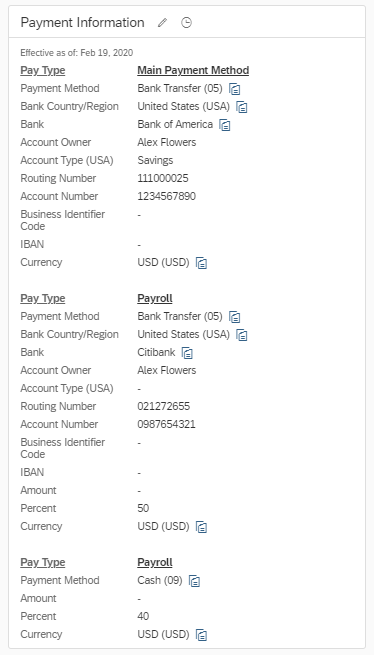Select the second Payroll heading above Cash
375x656 pixels.
(x=155, y=562)
